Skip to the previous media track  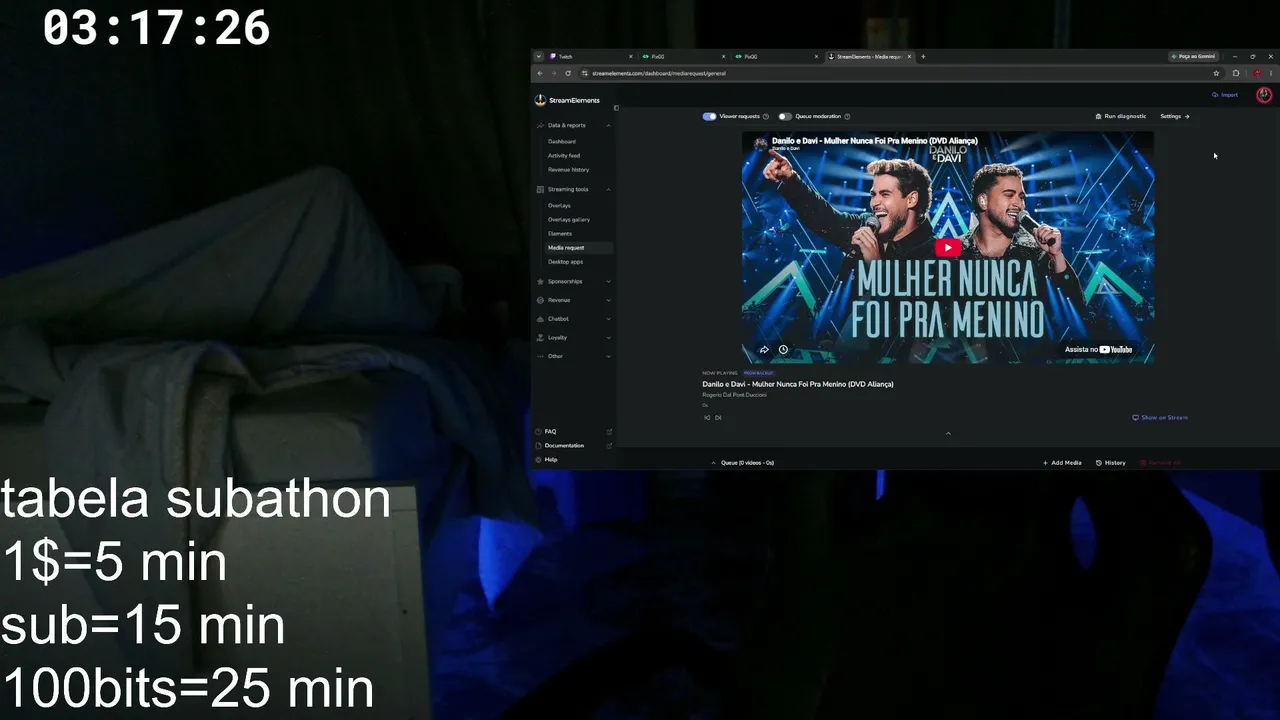707,418
